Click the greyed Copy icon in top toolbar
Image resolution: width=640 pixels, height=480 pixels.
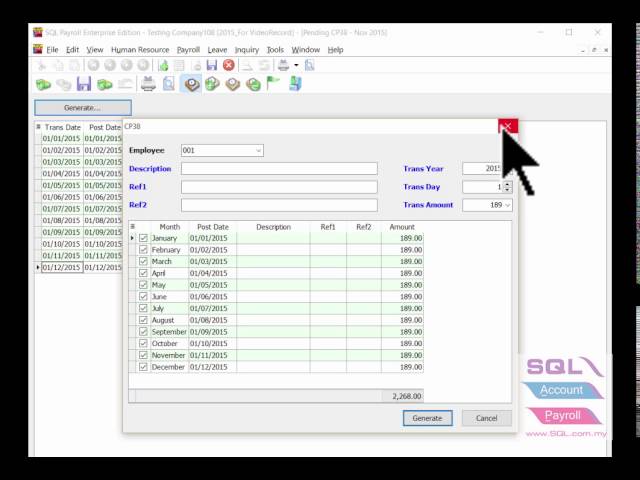point(58,65)
